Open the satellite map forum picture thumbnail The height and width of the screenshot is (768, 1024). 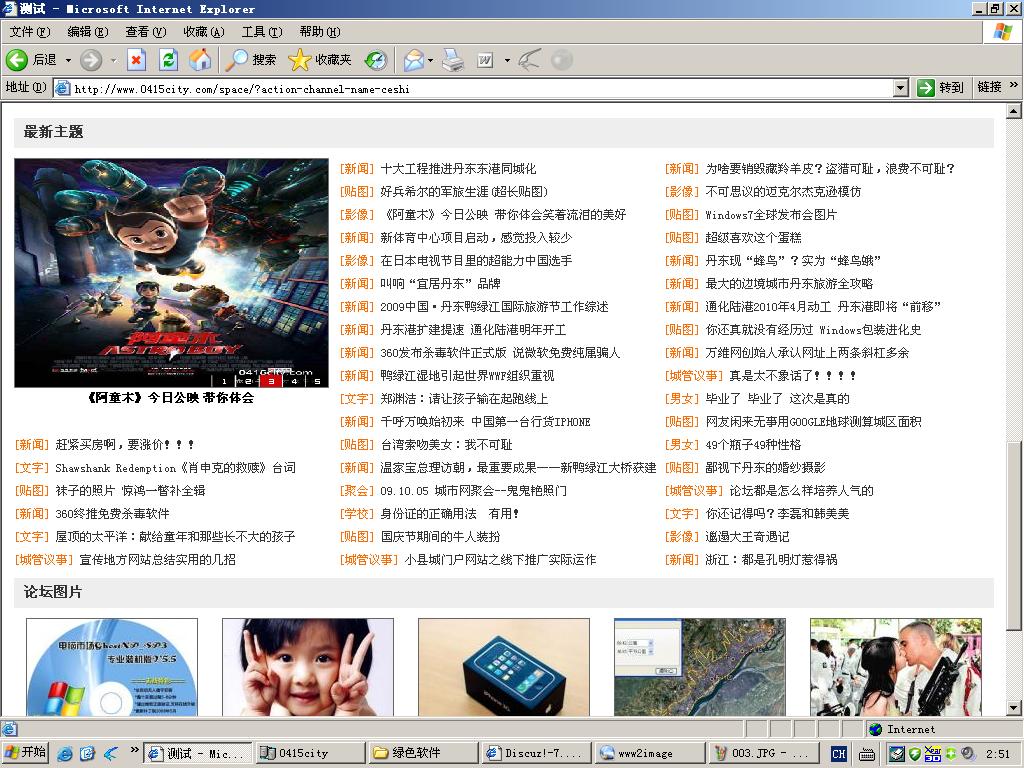click(699, 667)
